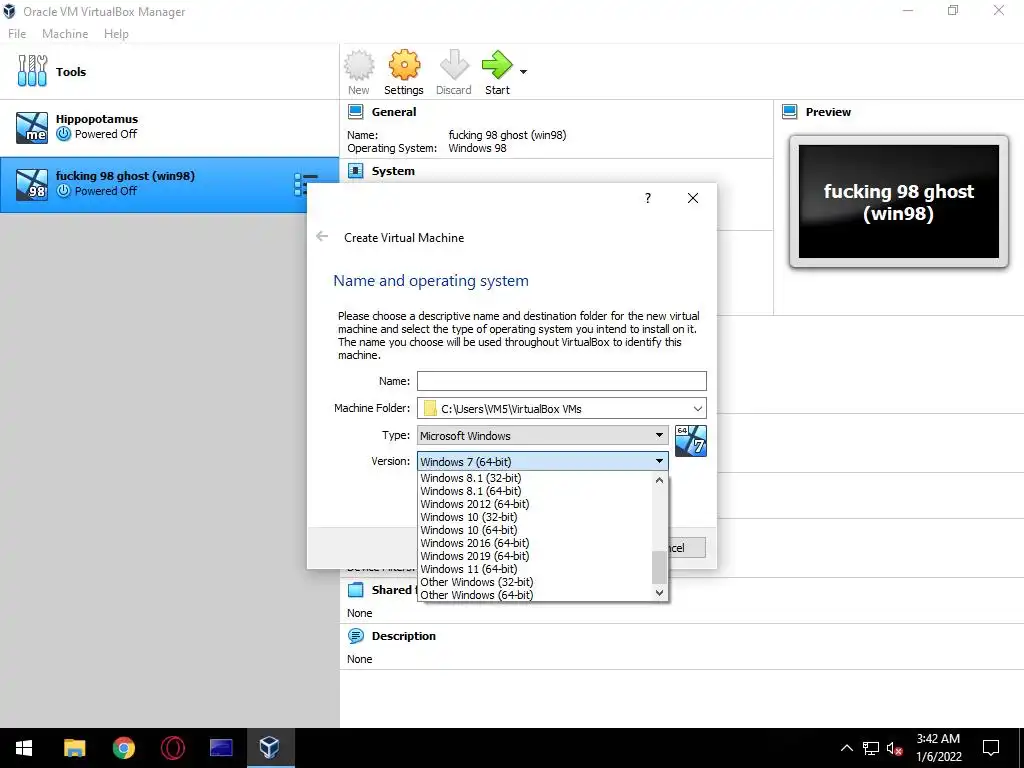Expand the Machine Folder dropdown

[x=697, y=409]
